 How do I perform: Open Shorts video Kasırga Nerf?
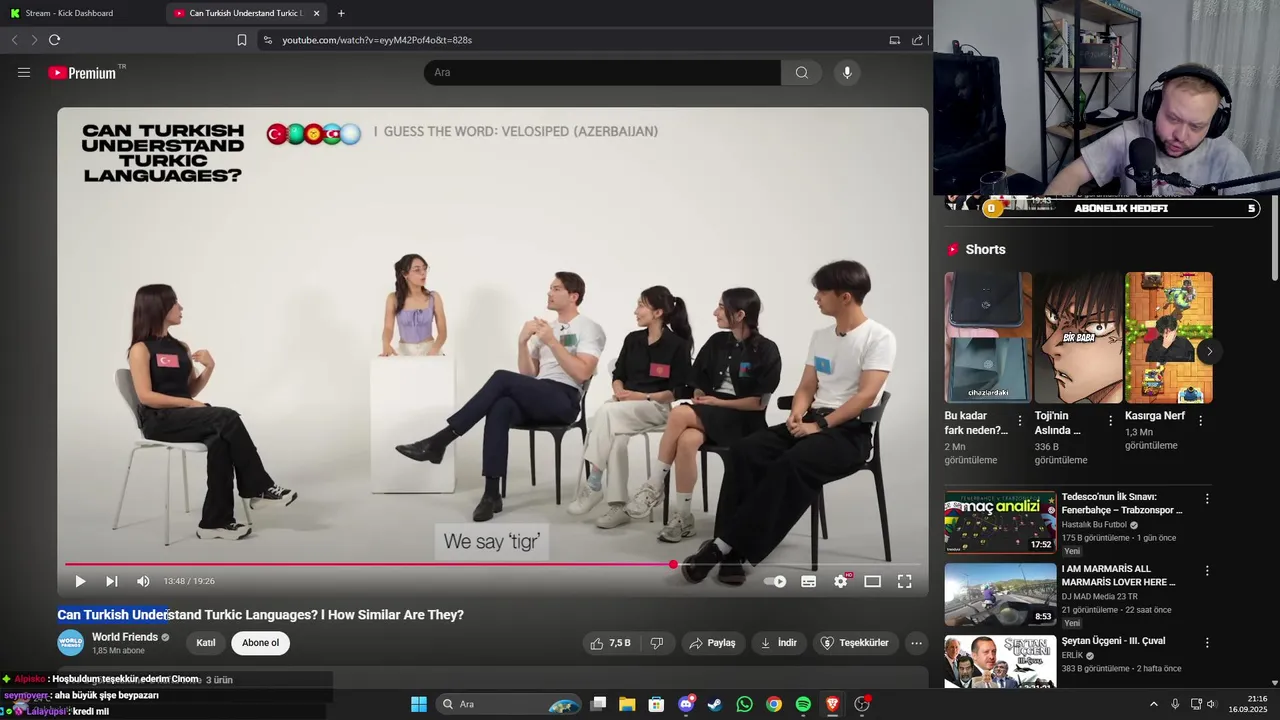coord(1168,337)
